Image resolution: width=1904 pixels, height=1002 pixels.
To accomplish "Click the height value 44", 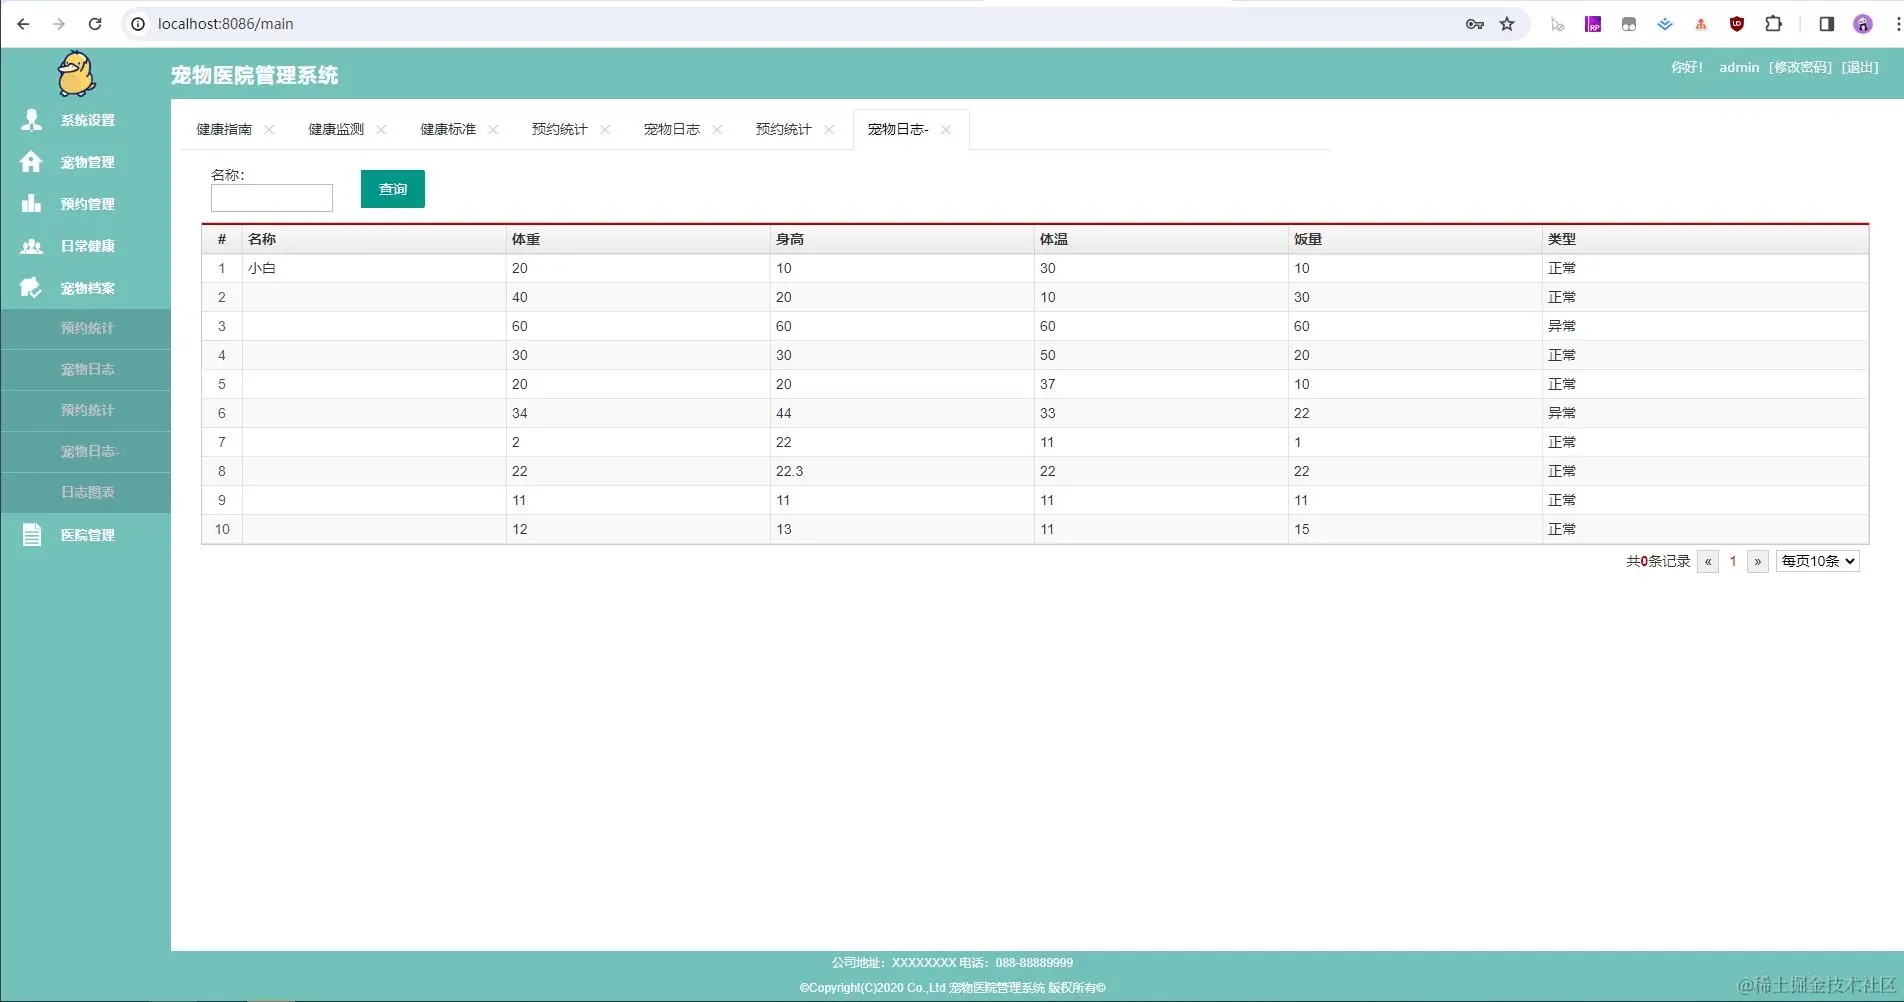I will click(x=784, y=413).
